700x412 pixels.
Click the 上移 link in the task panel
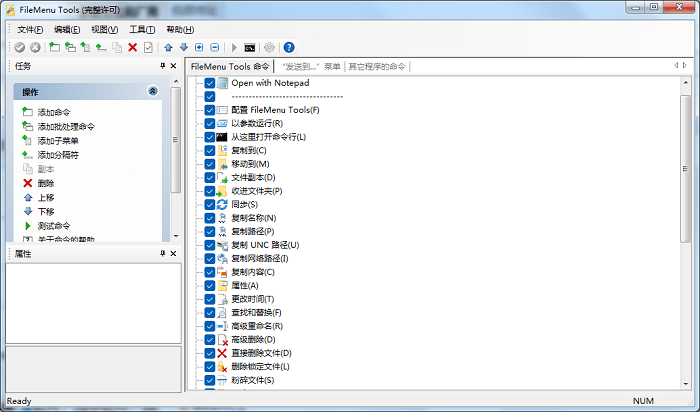click(x=46, y=197)
